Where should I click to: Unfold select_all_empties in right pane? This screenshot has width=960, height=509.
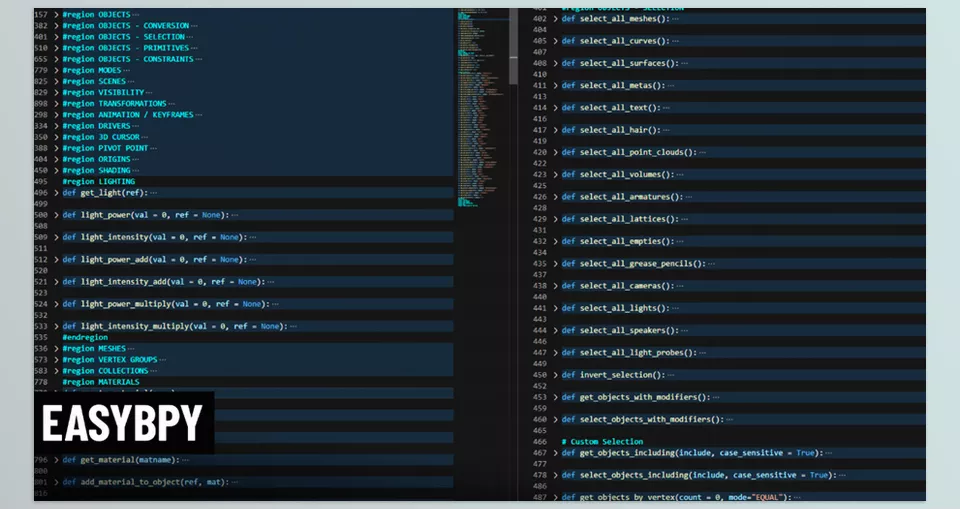tap(556, 241)
